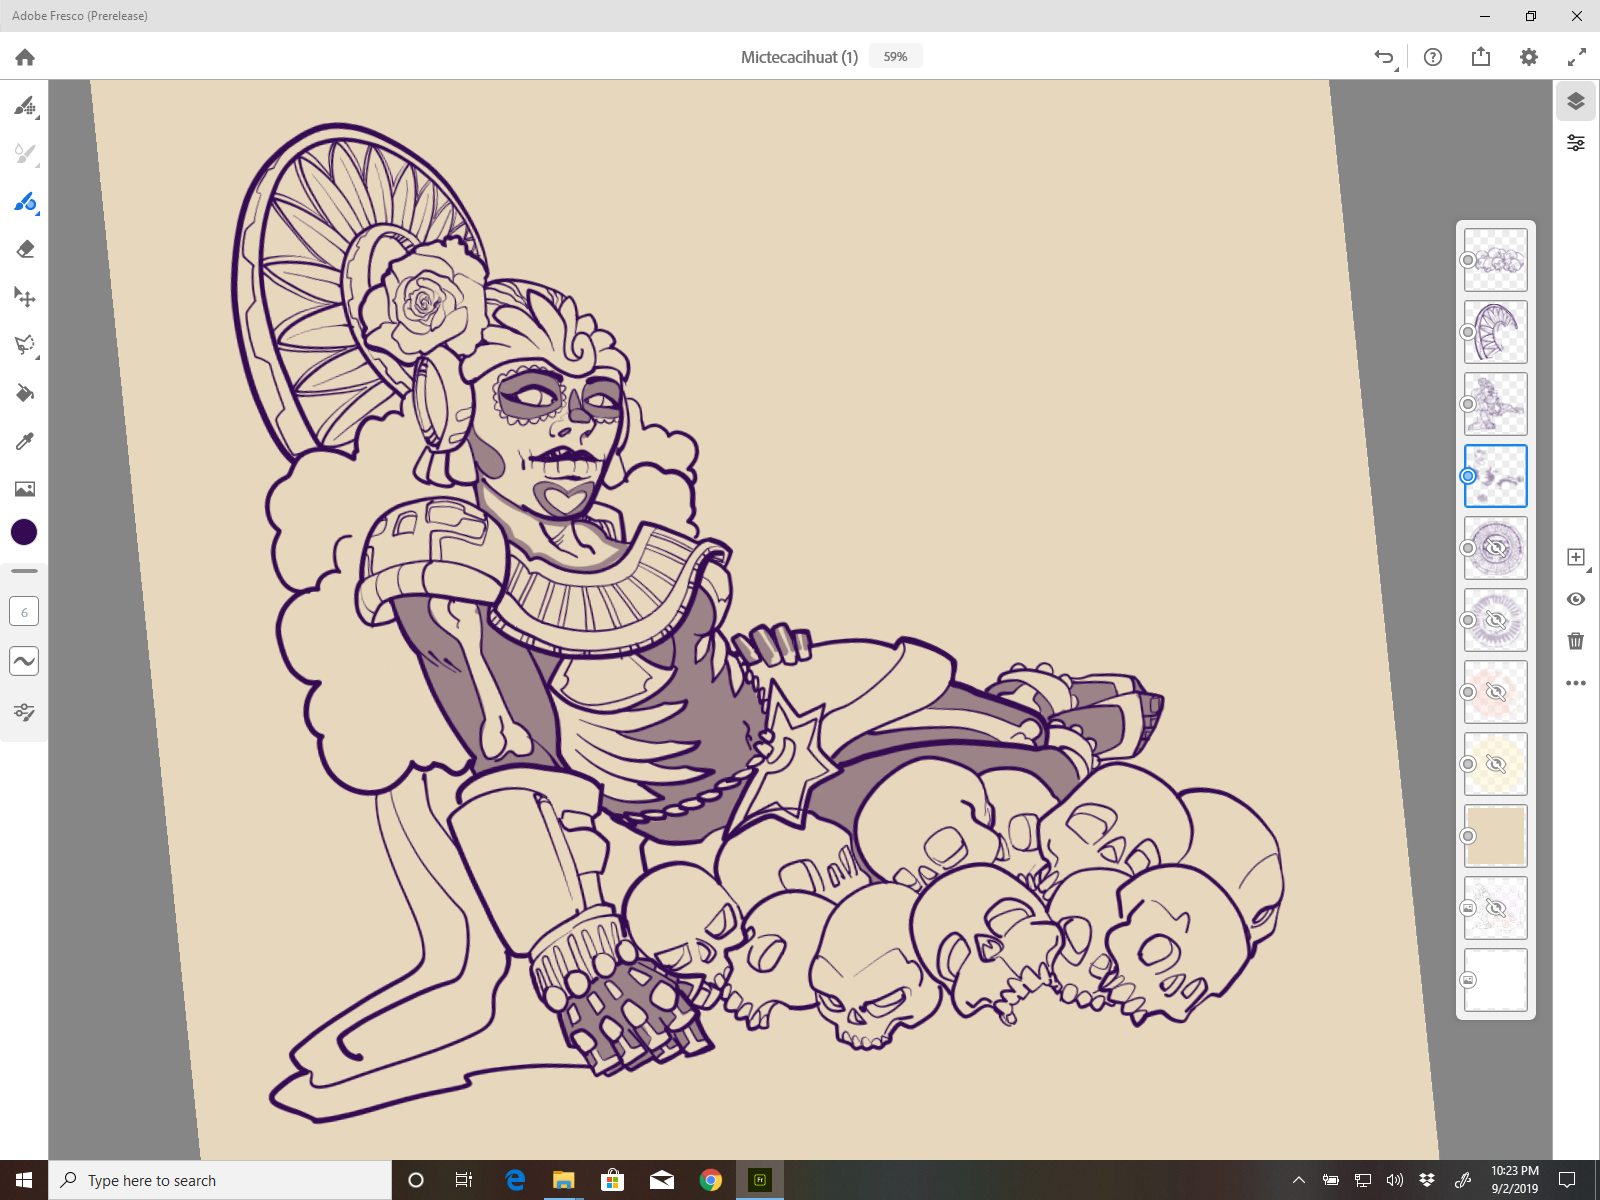The height and width of the screenshot is (1200, 1600).
Task: Show the hidden circular pattern layer
Action: [1496, 548]
